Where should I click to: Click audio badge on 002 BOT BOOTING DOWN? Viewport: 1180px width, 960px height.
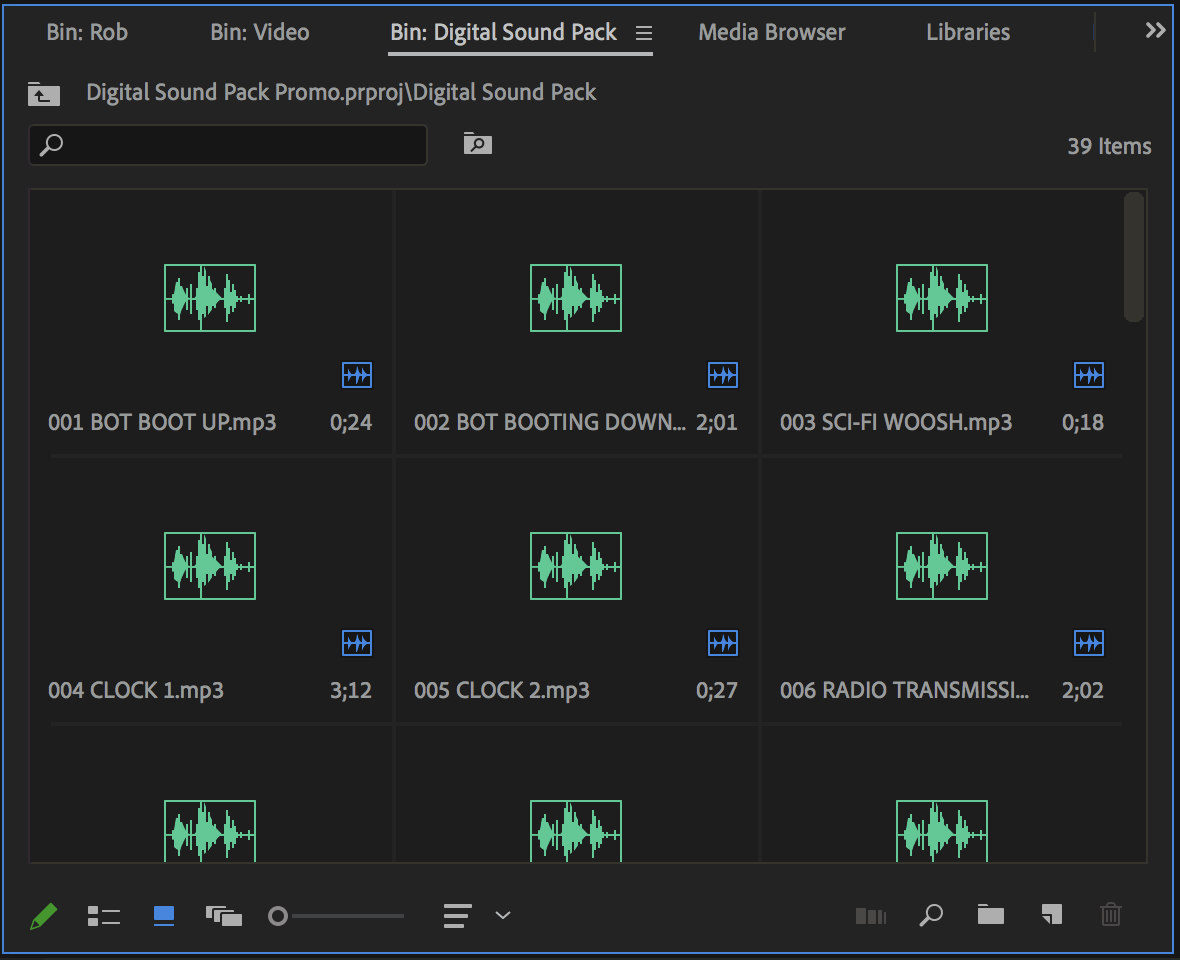click(x=722, y=375)
